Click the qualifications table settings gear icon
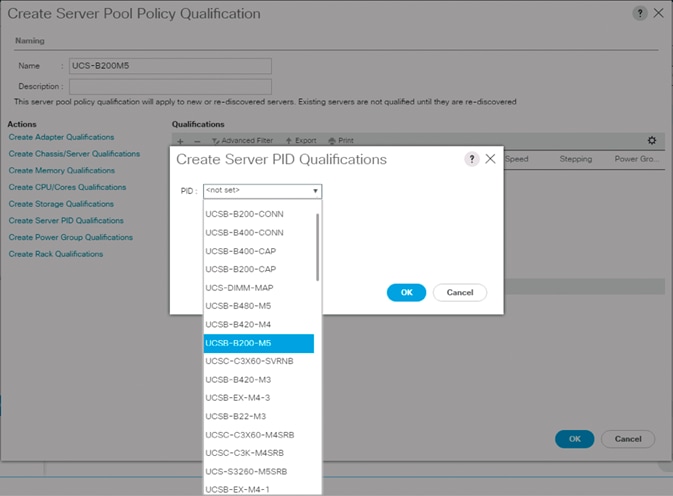The image size is (673, 496). pyautogui.click(x=652, y=140)
